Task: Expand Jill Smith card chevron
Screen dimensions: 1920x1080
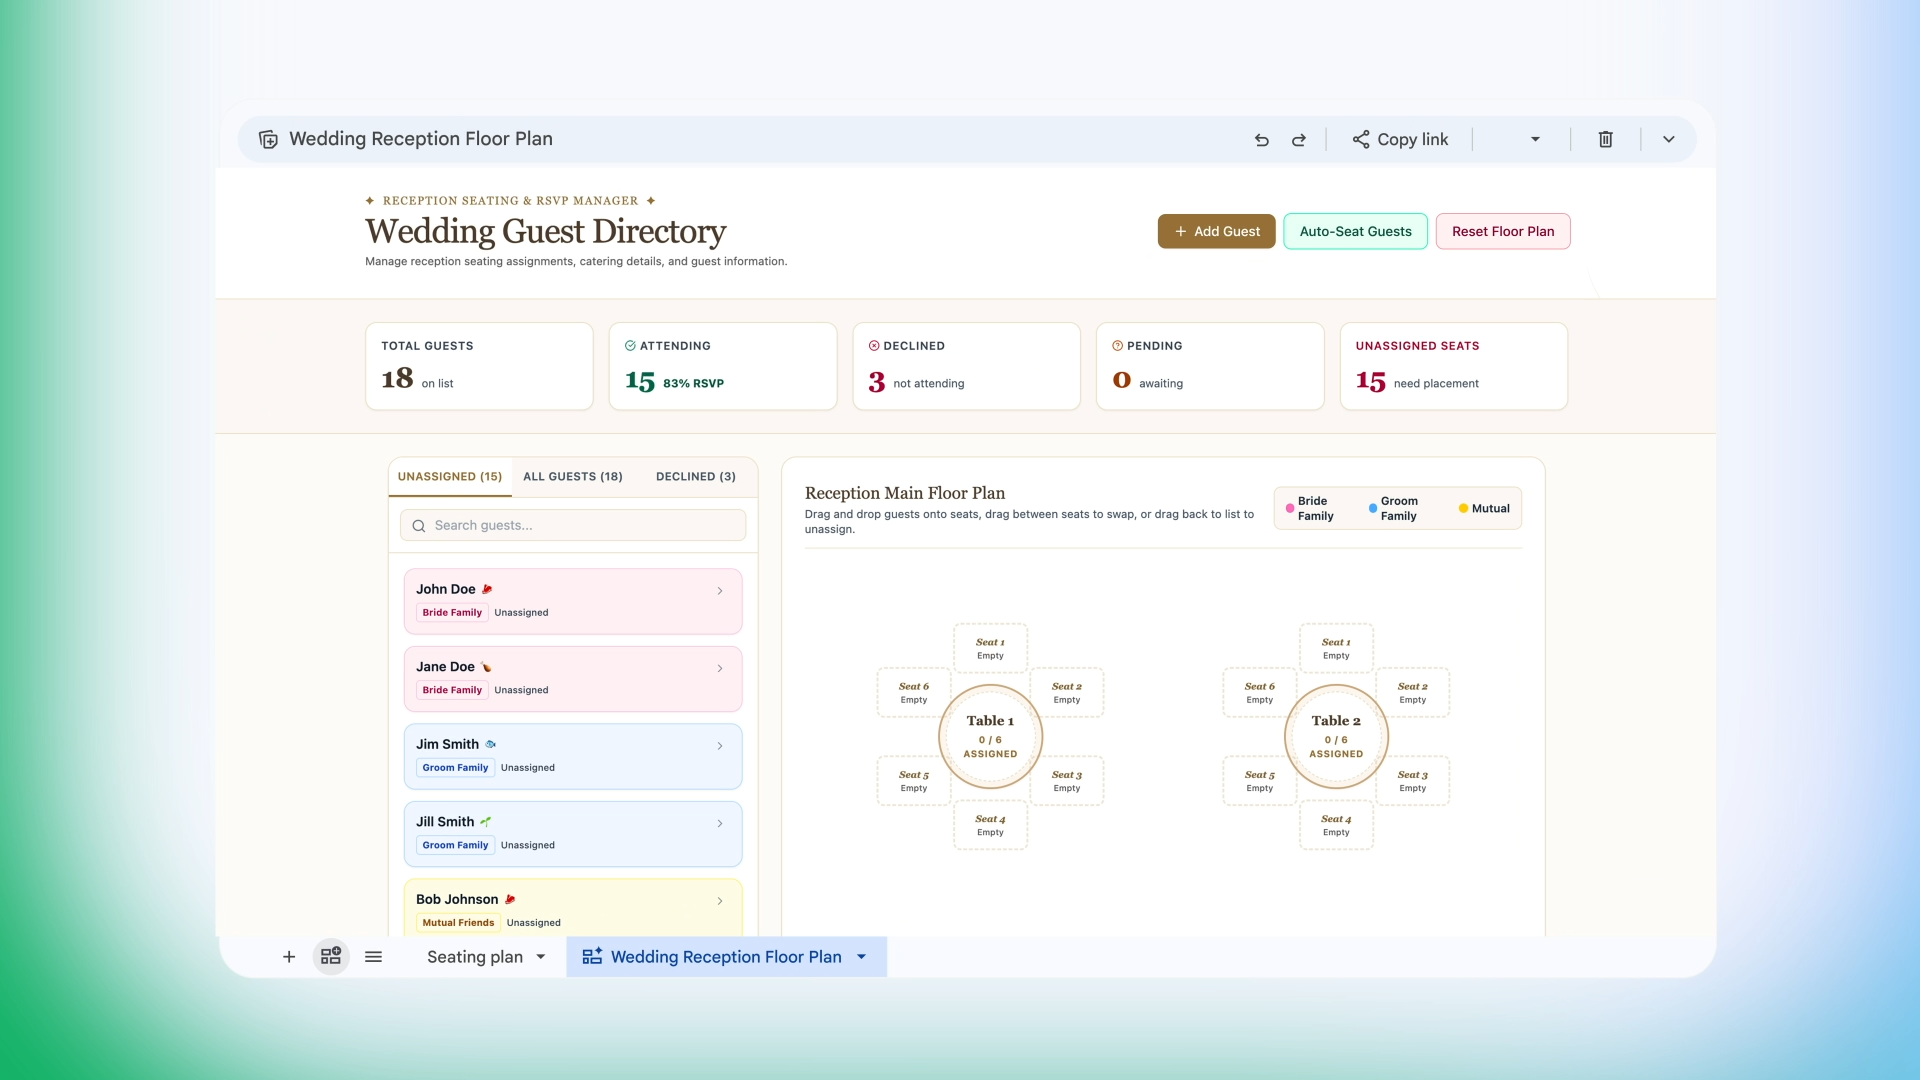Action: point(720,823)
